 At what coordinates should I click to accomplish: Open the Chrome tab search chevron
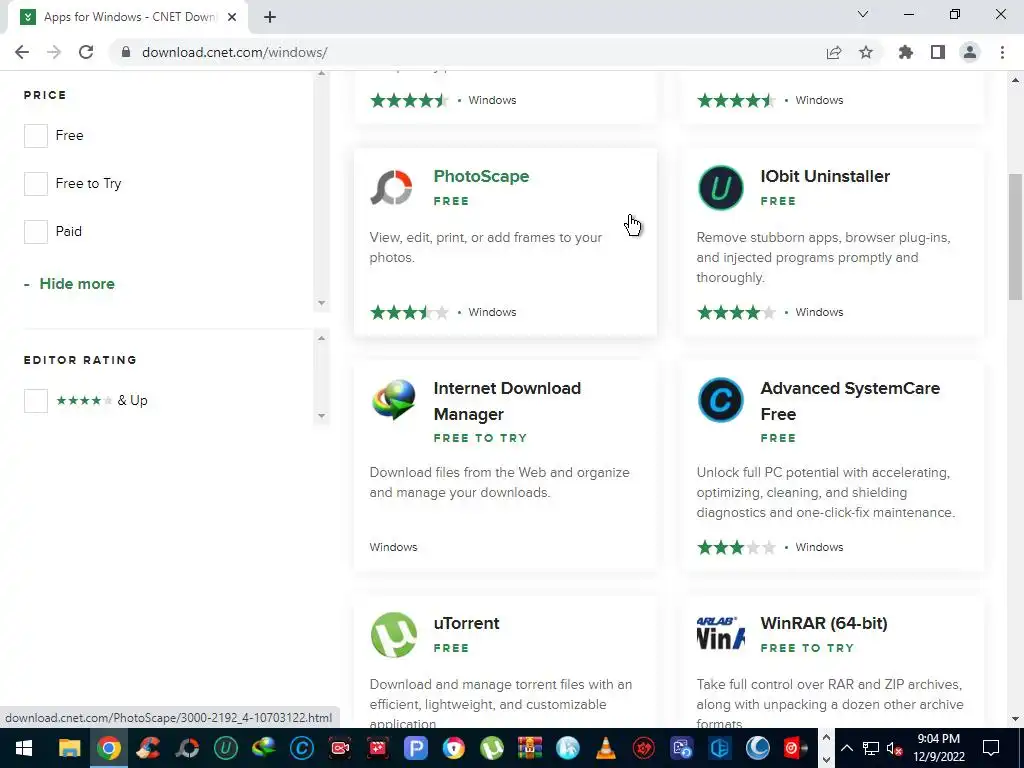coord(863,14)
